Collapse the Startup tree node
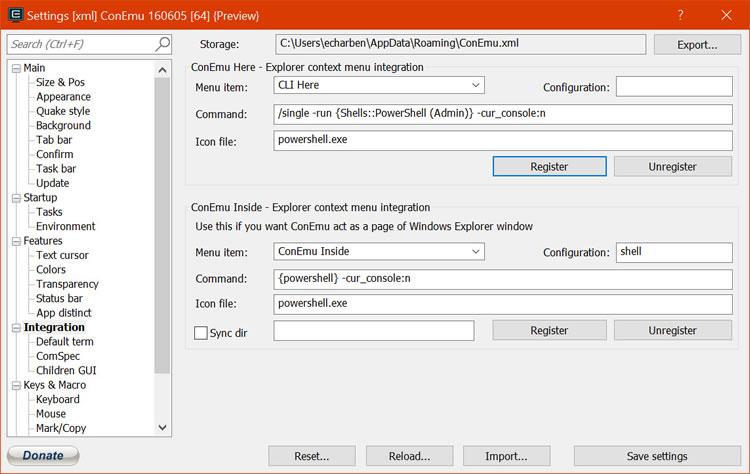This screenshot has height=474, width=750. pos(16,198)
